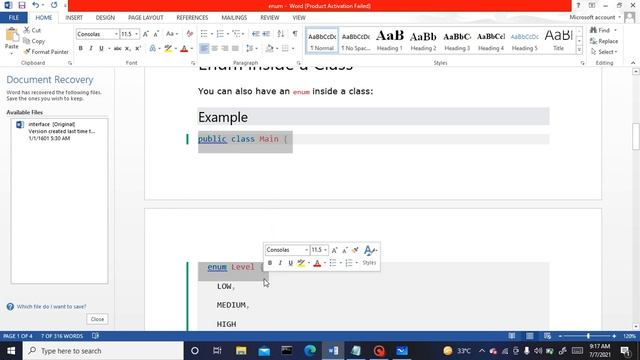Decrease the paragraph indent
Screen dimensions: 640x360
[x=256, y=34]
